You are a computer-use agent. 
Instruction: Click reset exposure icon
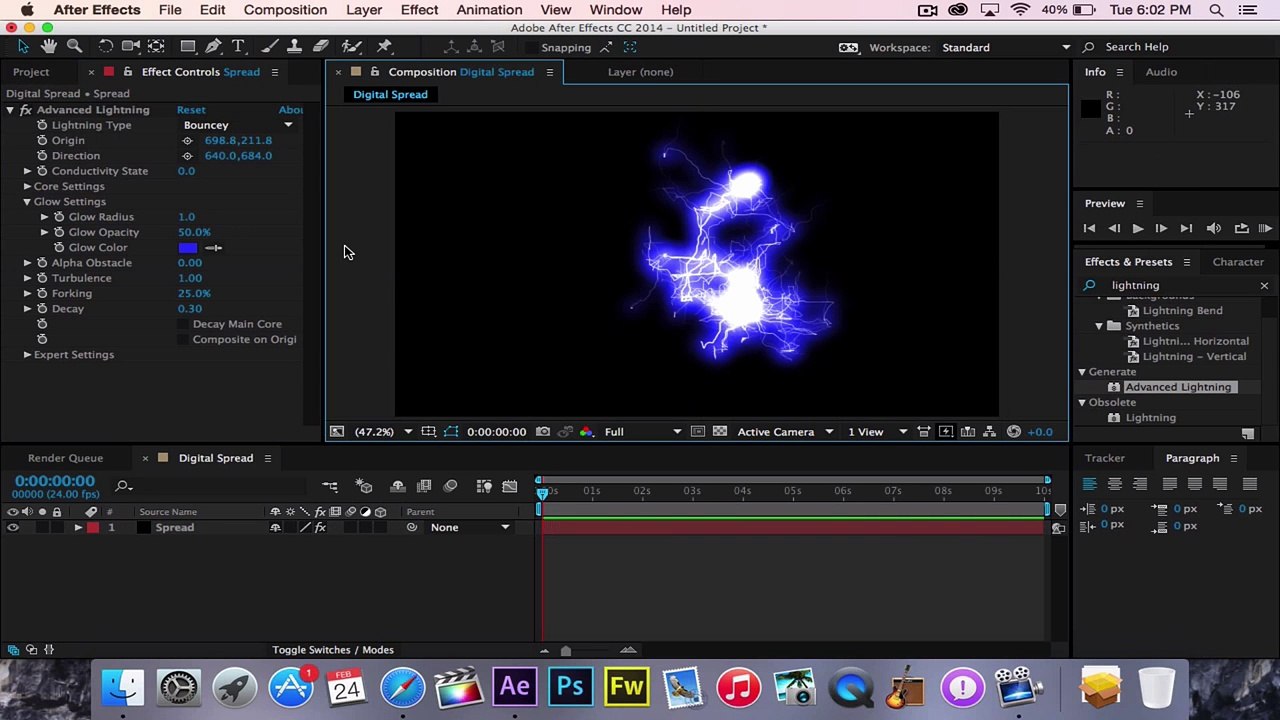(1014, 432)
